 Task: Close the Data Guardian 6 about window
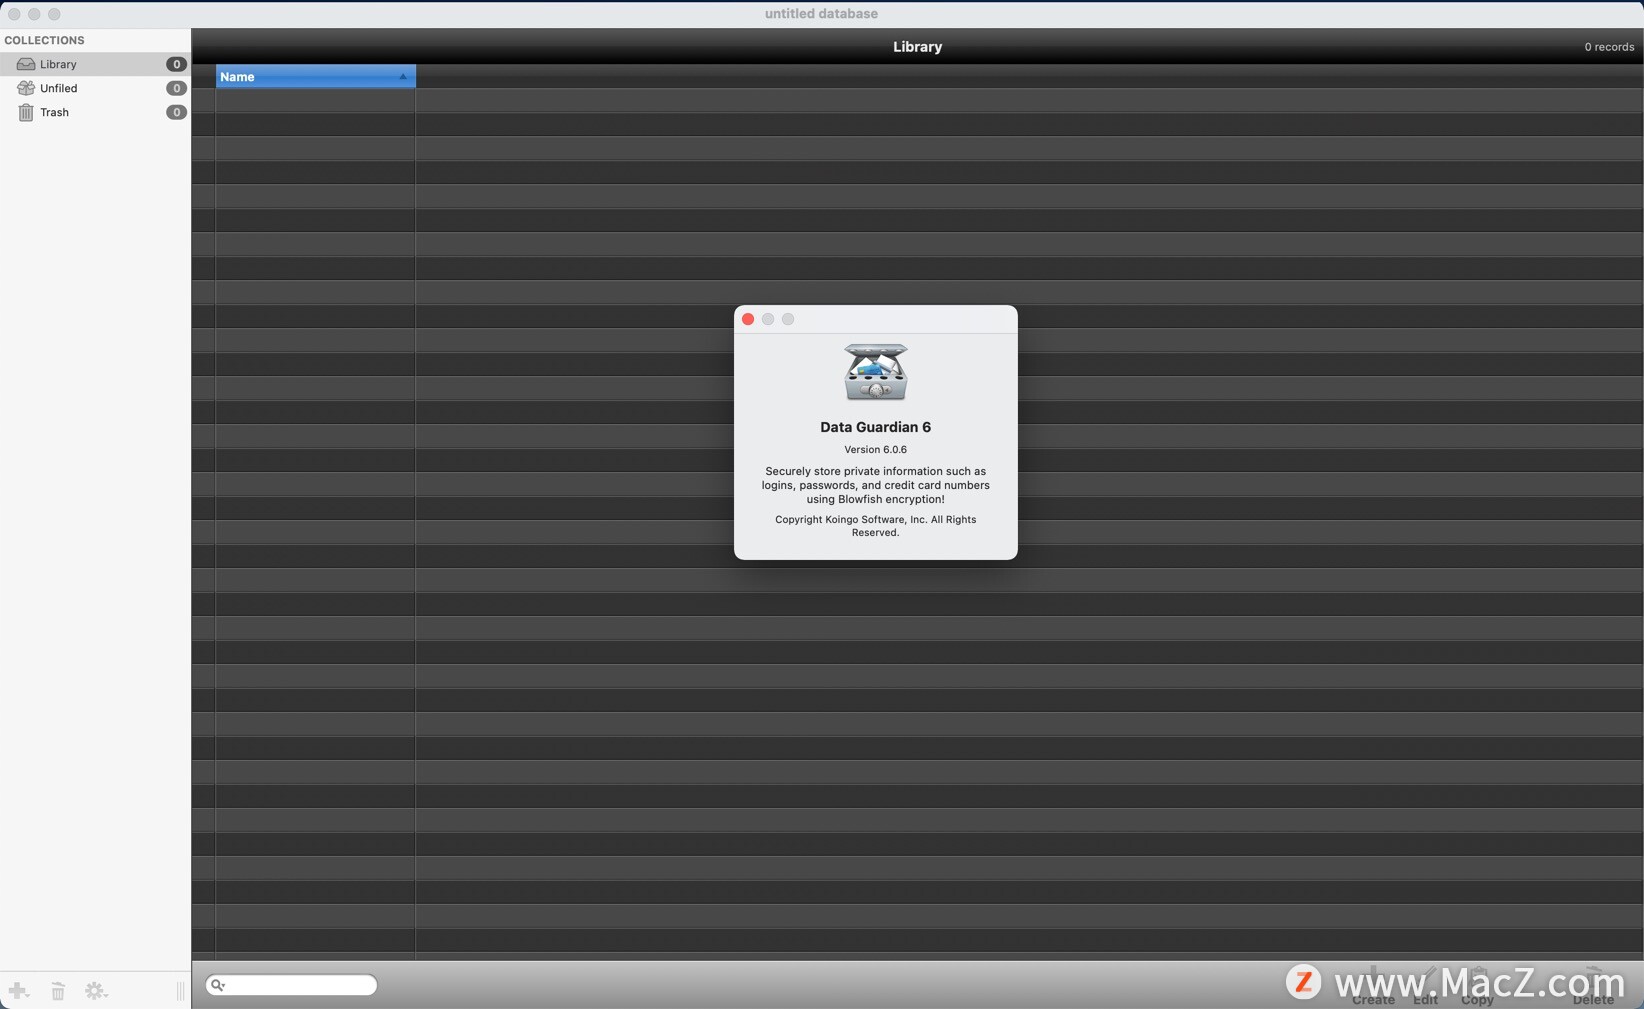(748, 319)
